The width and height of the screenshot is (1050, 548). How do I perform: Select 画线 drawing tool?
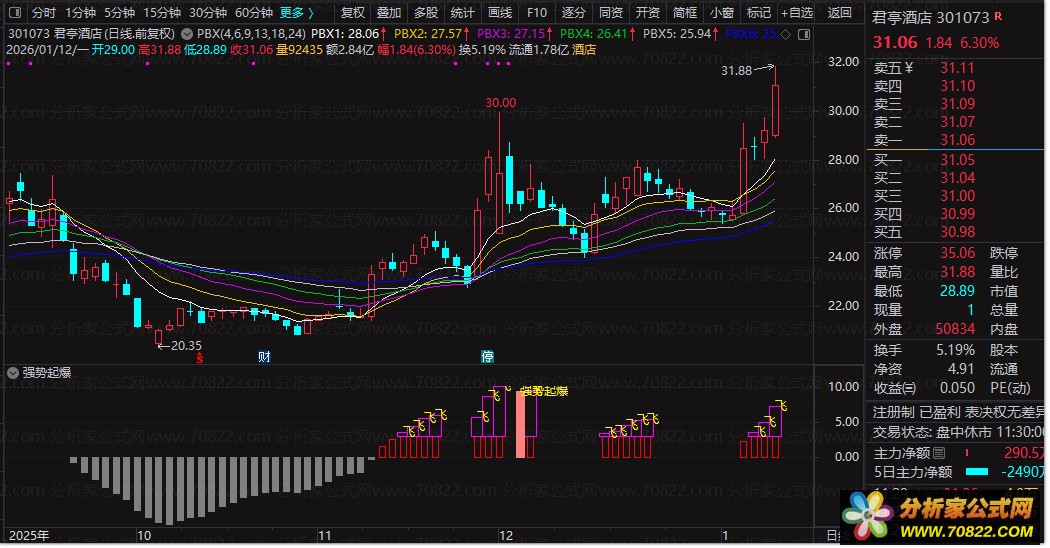pyautogui.click(x=500, y=13)
